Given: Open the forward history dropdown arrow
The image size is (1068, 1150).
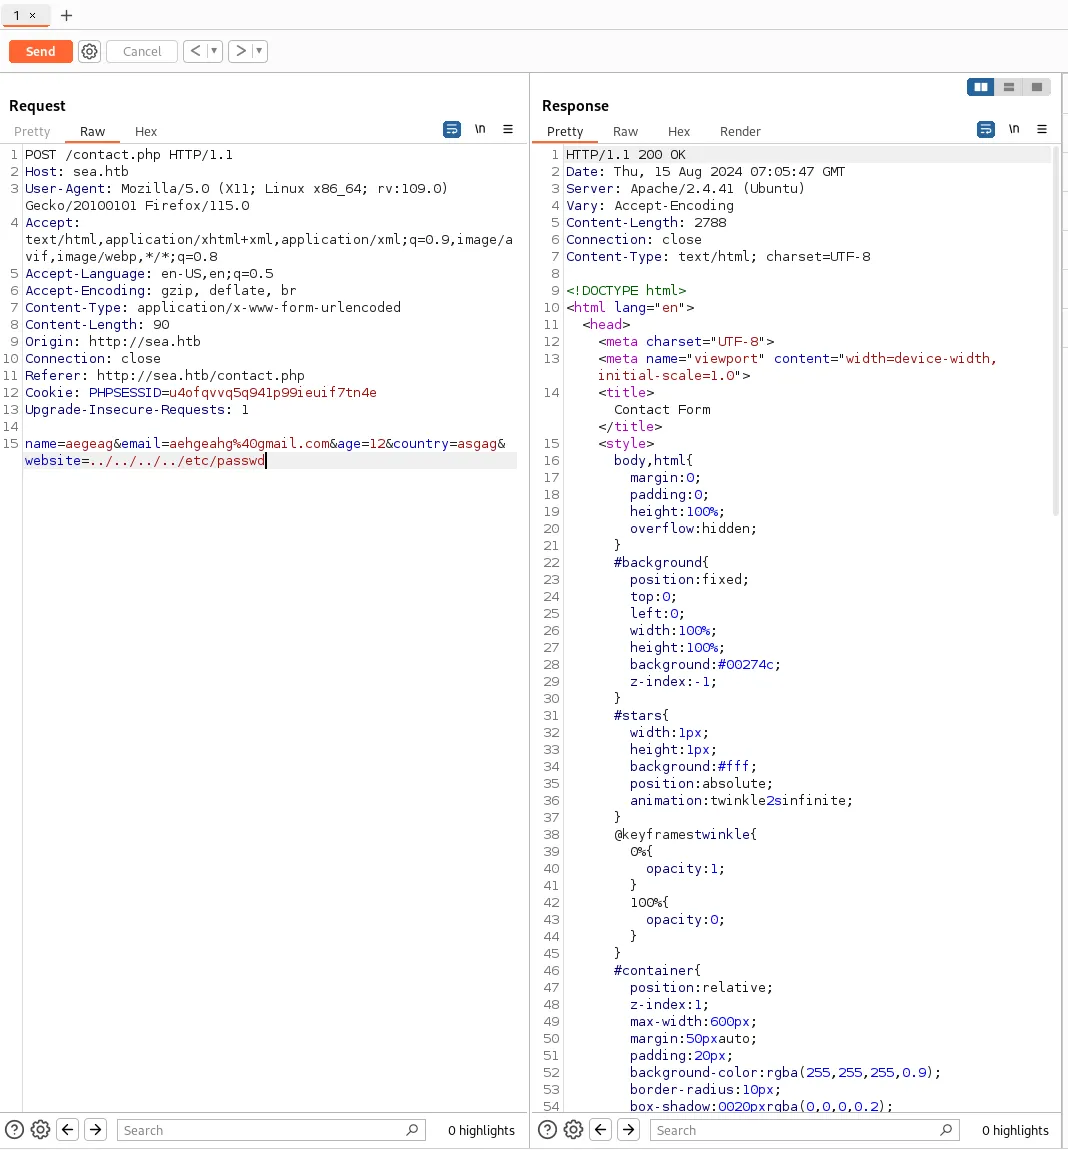Looking at the screenshot, I should (259, 51).
